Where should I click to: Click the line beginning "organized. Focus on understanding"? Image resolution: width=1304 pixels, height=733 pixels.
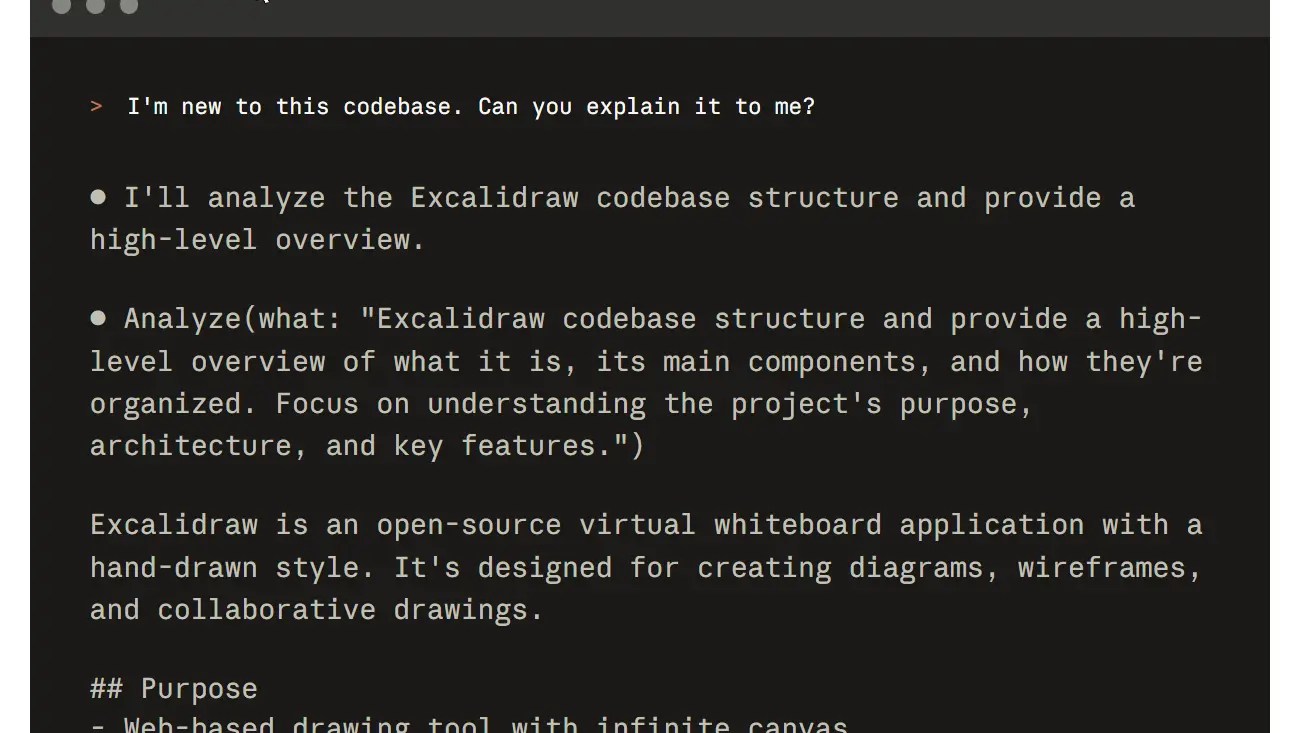(561, 404)
